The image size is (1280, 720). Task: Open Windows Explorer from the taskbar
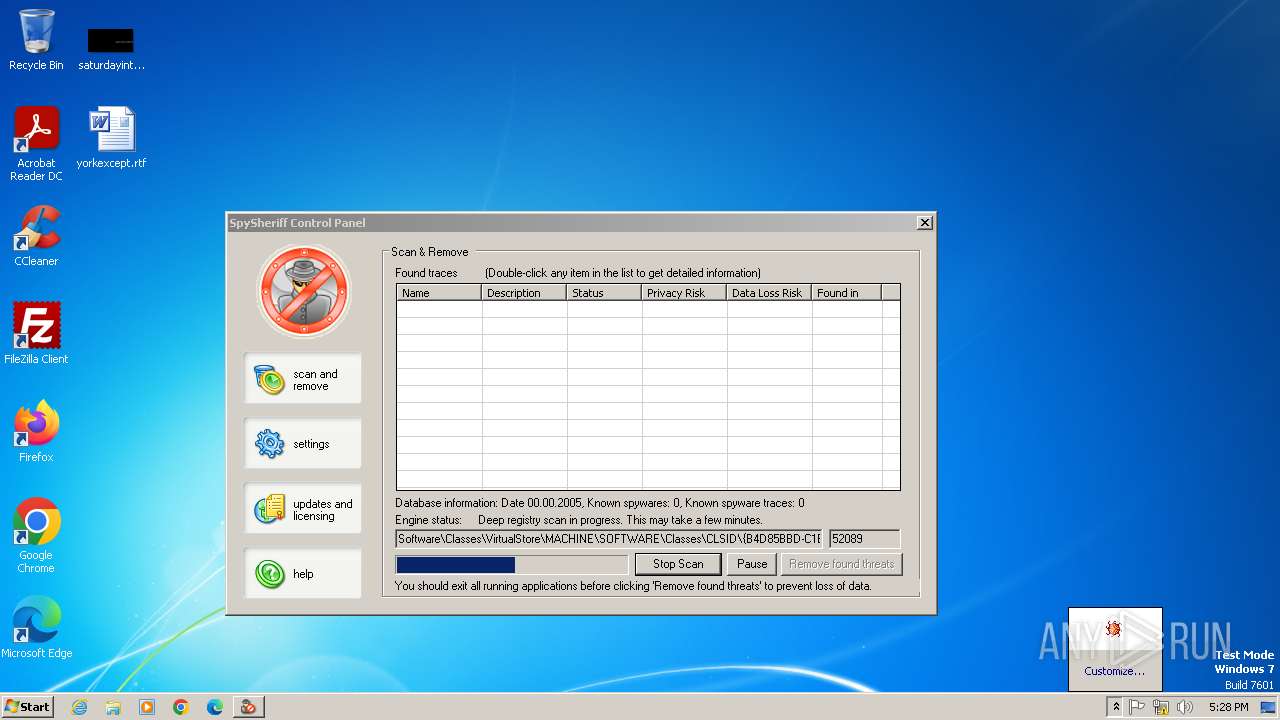[113, 707]
